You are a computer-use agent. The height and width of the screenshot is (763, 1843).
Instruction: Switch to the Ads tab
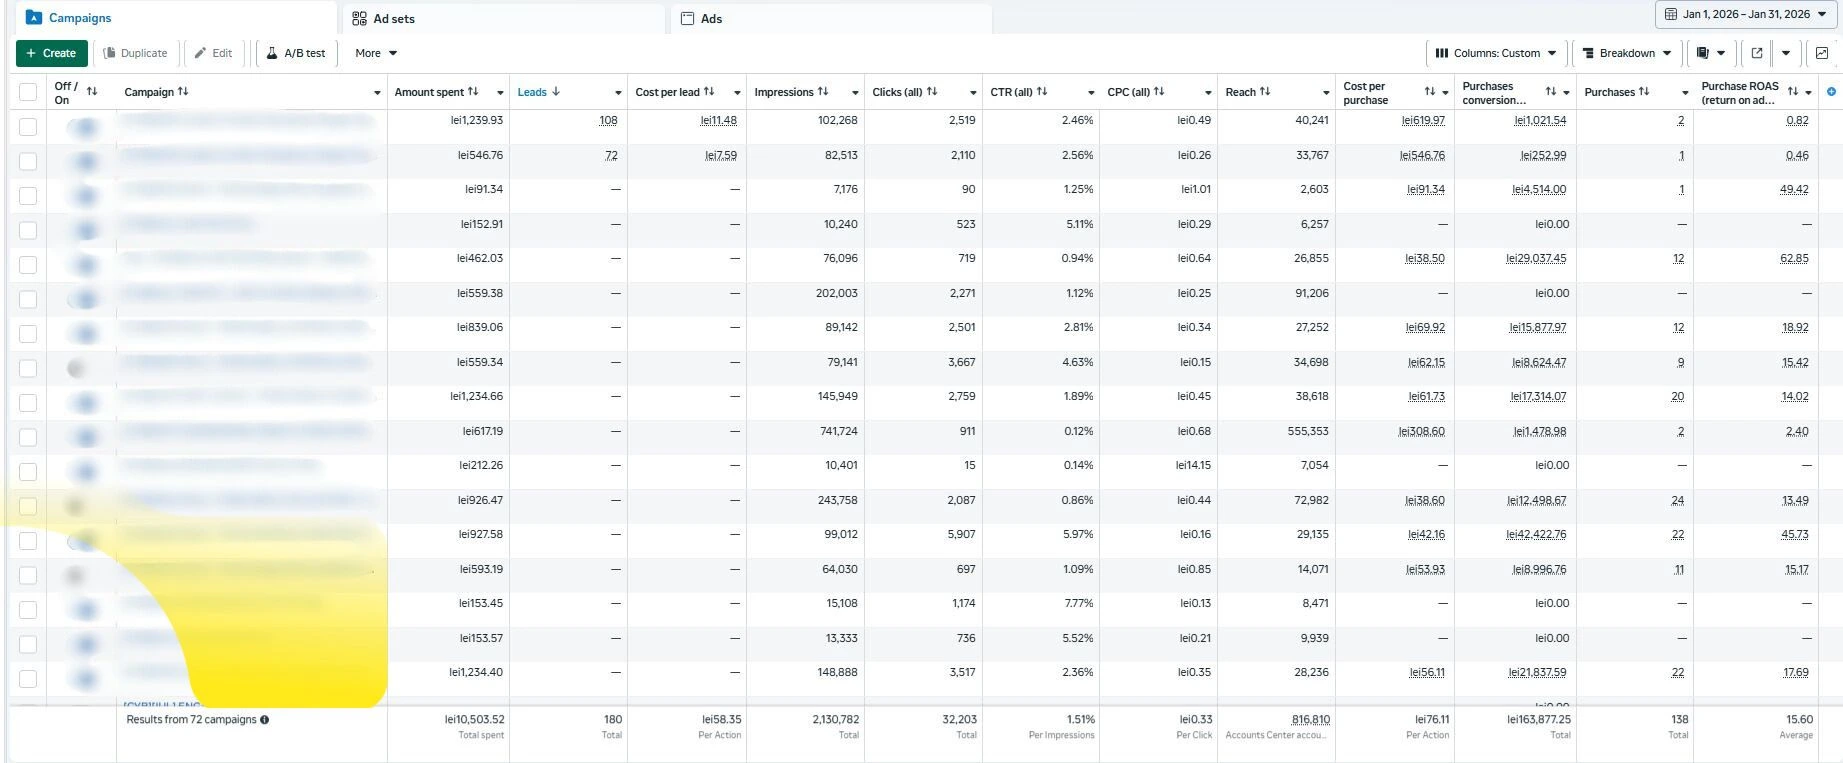click(711, 19)
